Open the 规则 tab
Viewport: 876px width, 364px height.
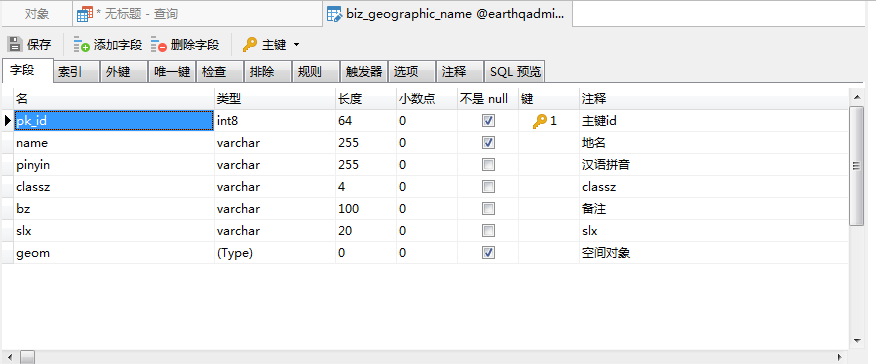[x=316, y=71]
